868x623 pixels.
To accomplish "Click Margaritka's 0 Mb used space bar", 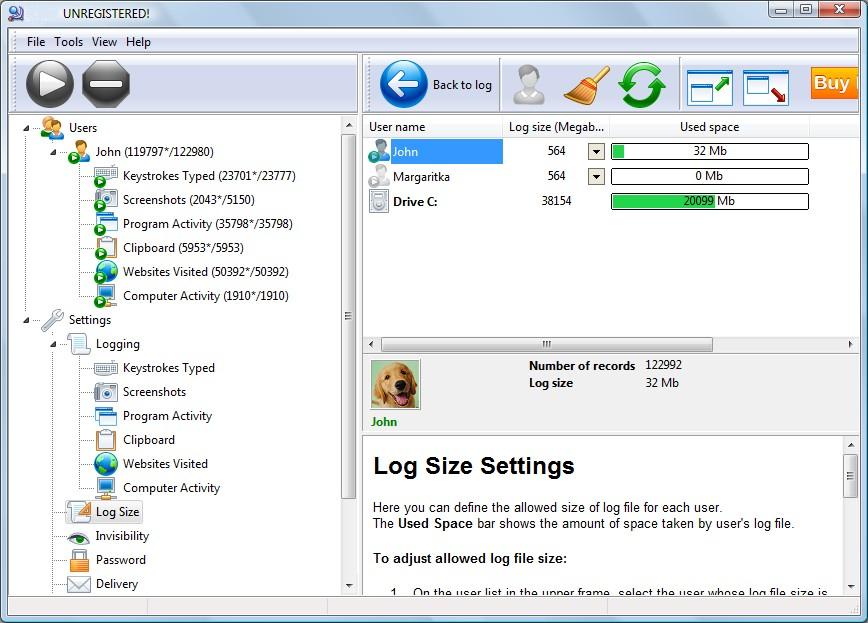I will 710,177.
